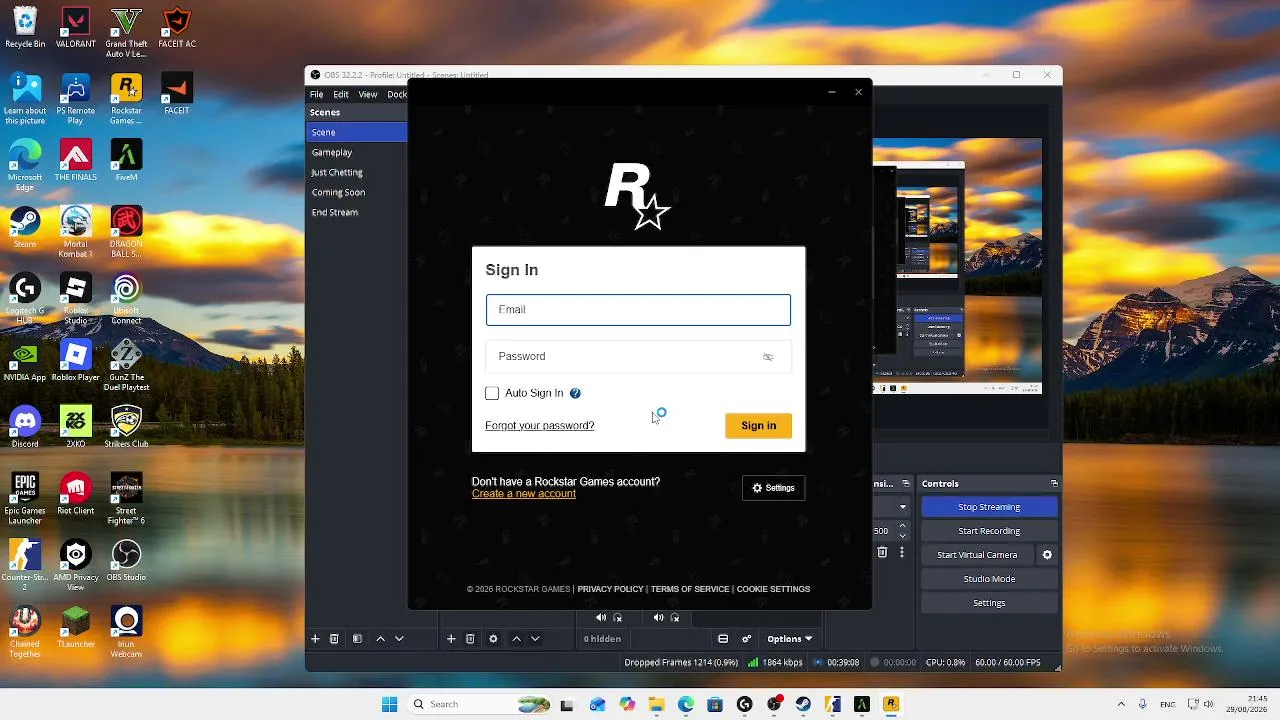Screen dimensions: 1280x720
Task: Open Settings from OBS Controls dock
Action: 989,603
